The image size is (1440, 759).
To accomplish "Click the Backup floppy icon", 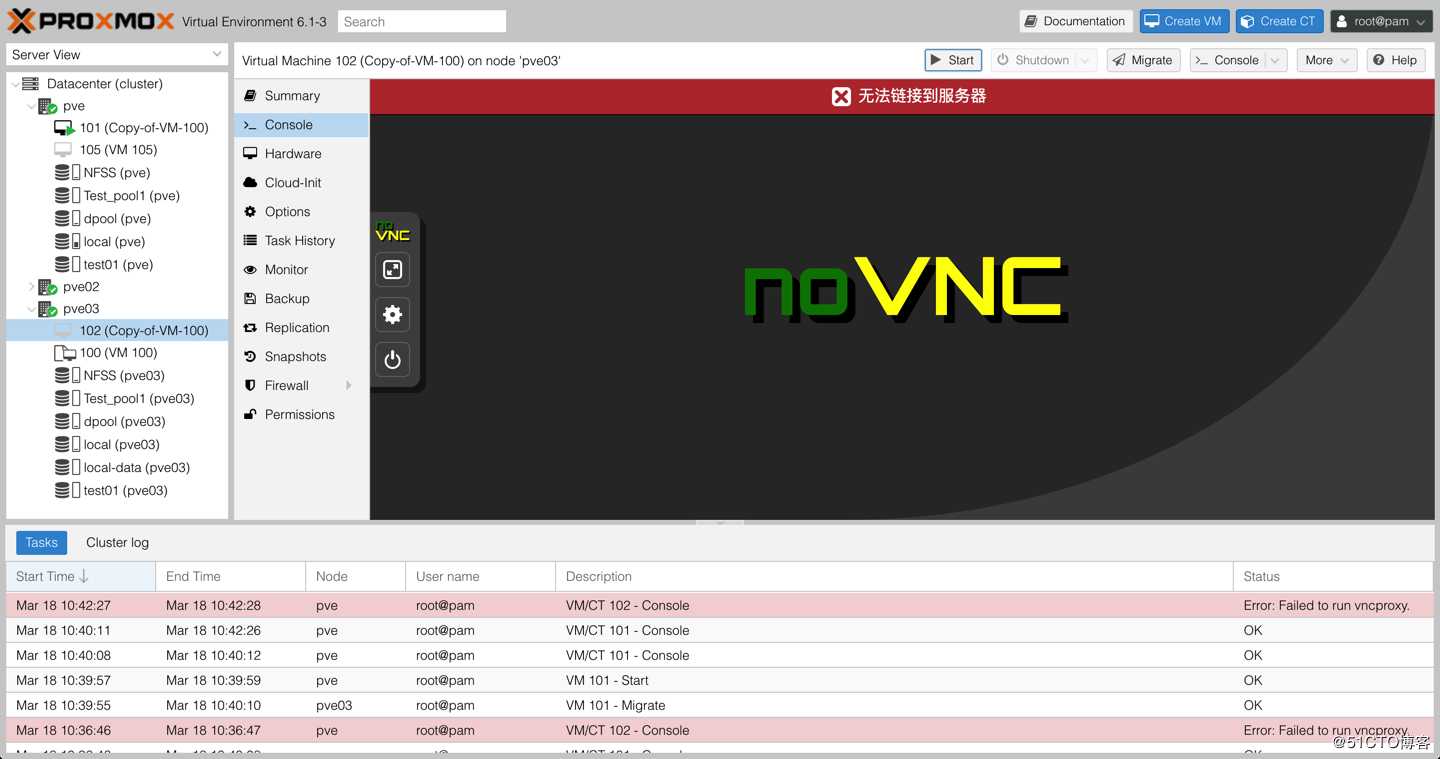I will point(250,299).
